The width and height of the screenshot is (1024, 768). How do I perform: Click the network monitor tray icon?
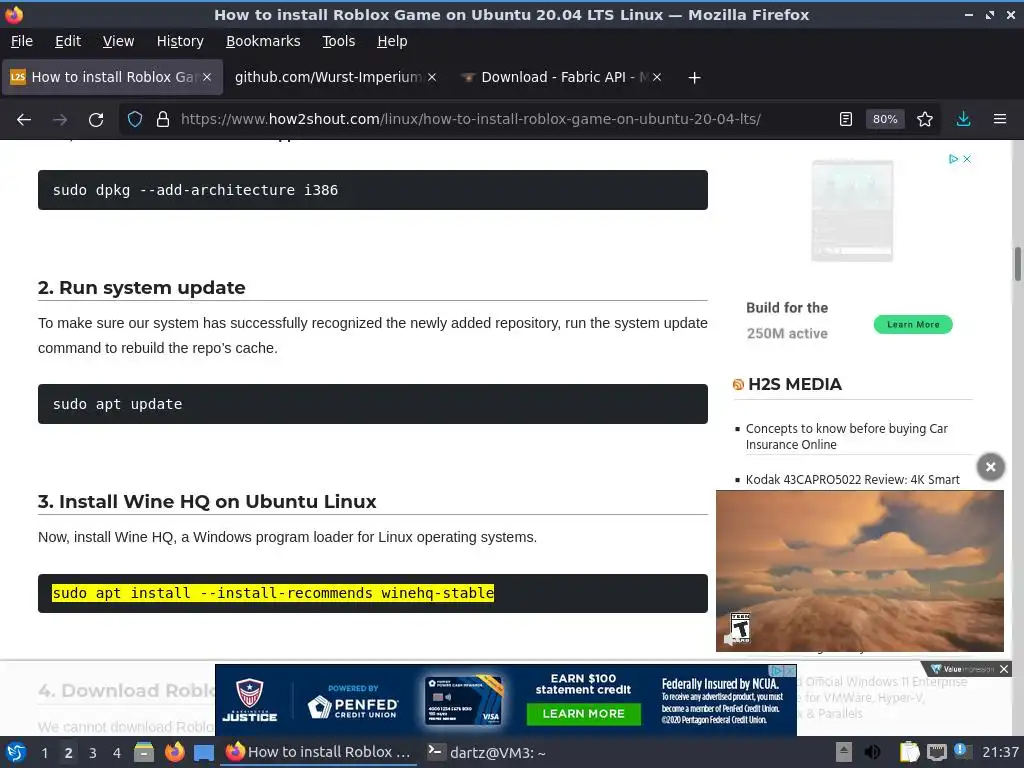tap(936, 752)
